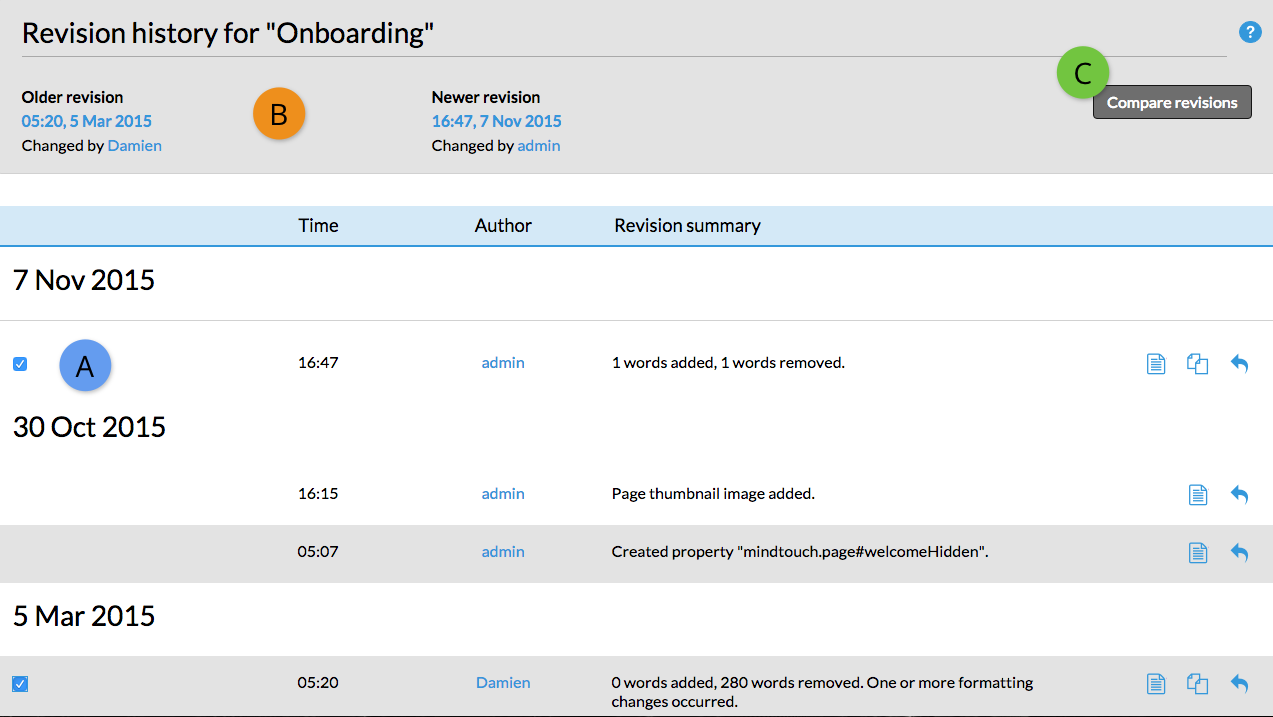Click the 05:20 time cell in table

click(318, 683)
